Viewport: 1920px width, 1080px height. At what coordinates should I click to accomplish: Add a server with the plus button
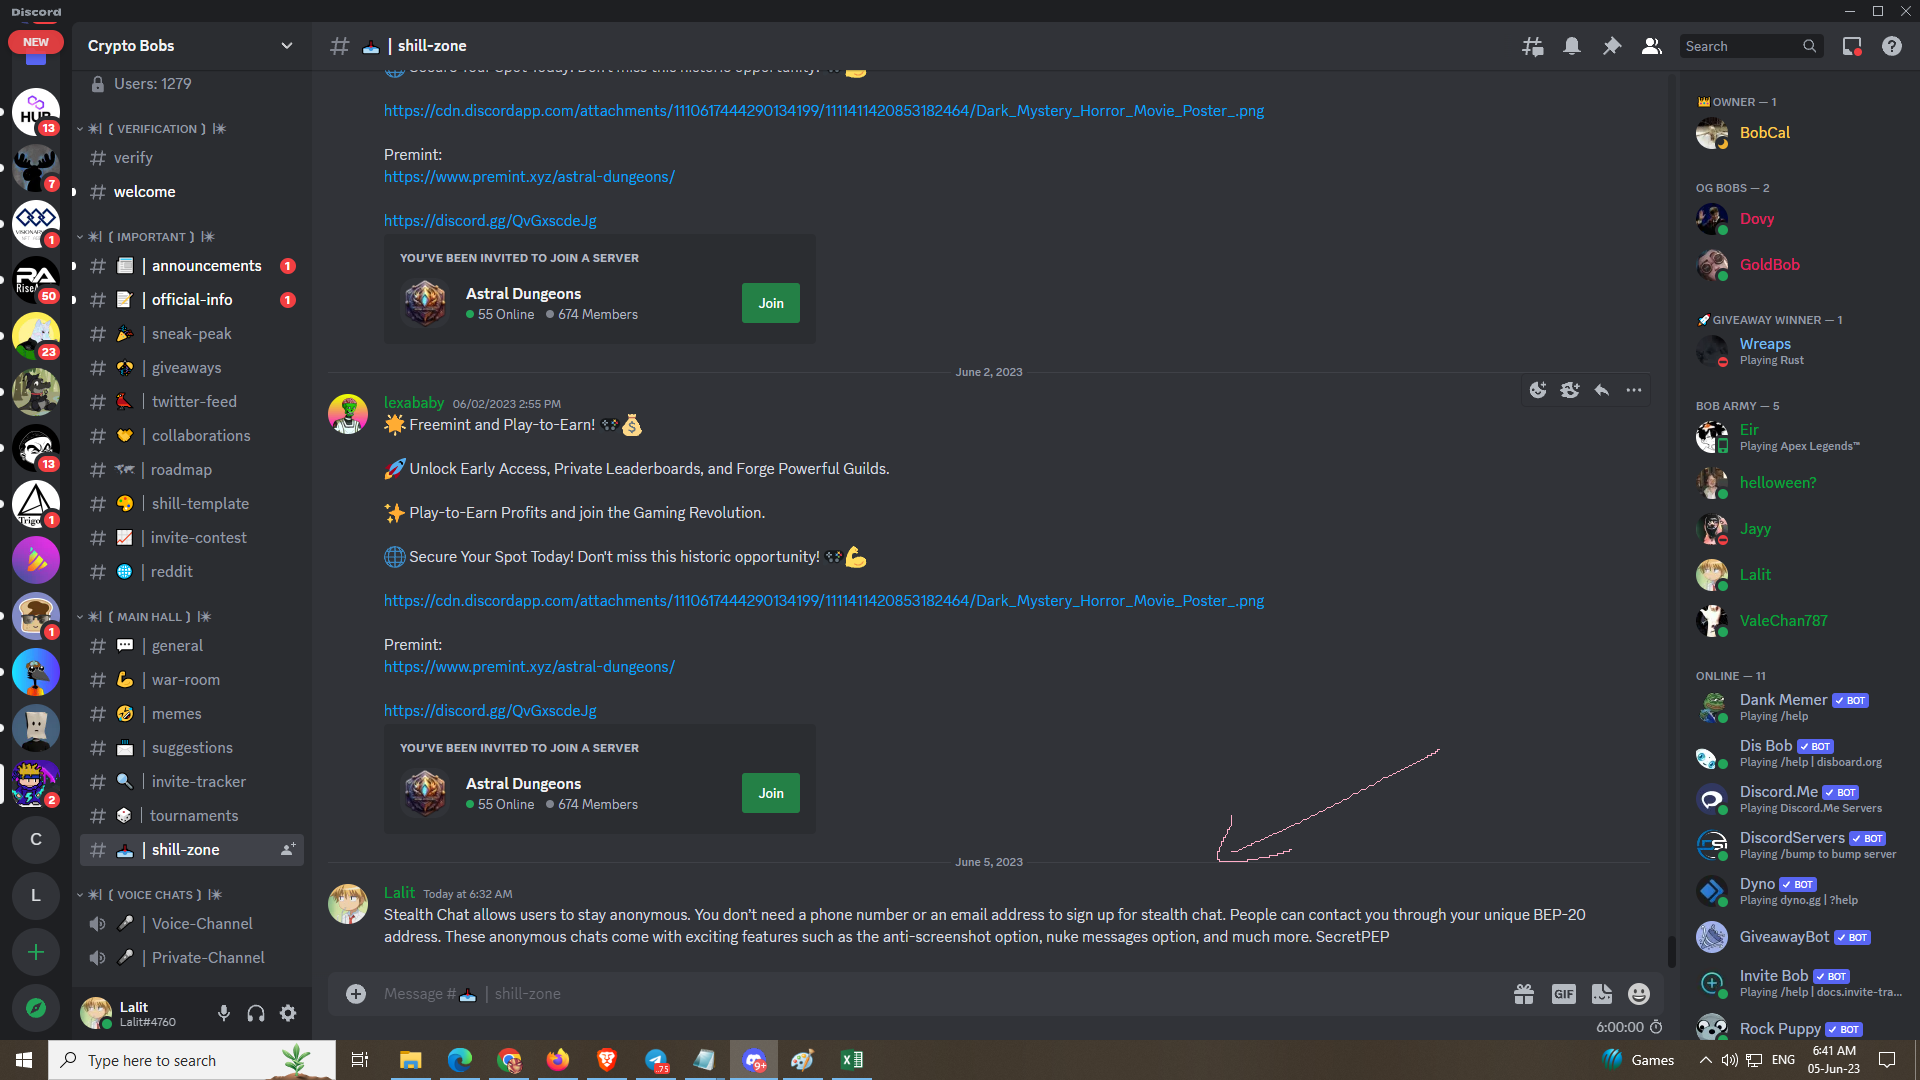point(36,952)
